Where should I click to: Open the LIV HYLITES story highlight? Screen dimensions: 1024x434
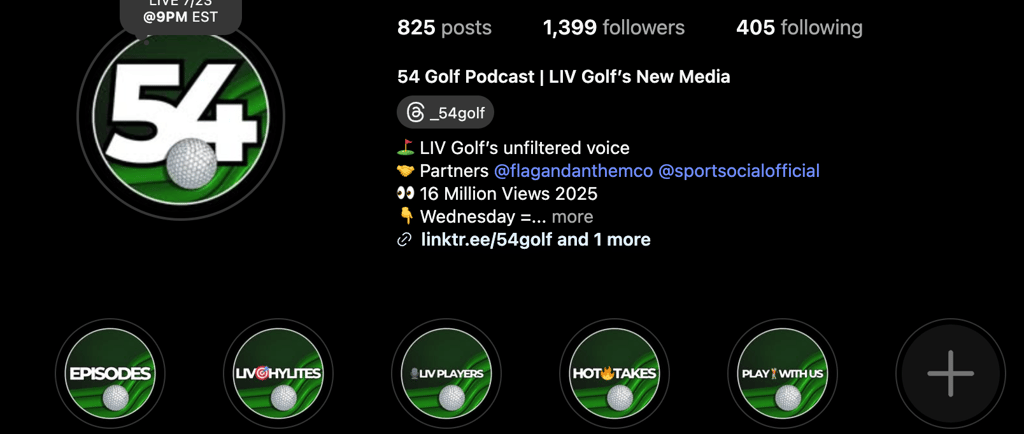click(x=278, y=373)
